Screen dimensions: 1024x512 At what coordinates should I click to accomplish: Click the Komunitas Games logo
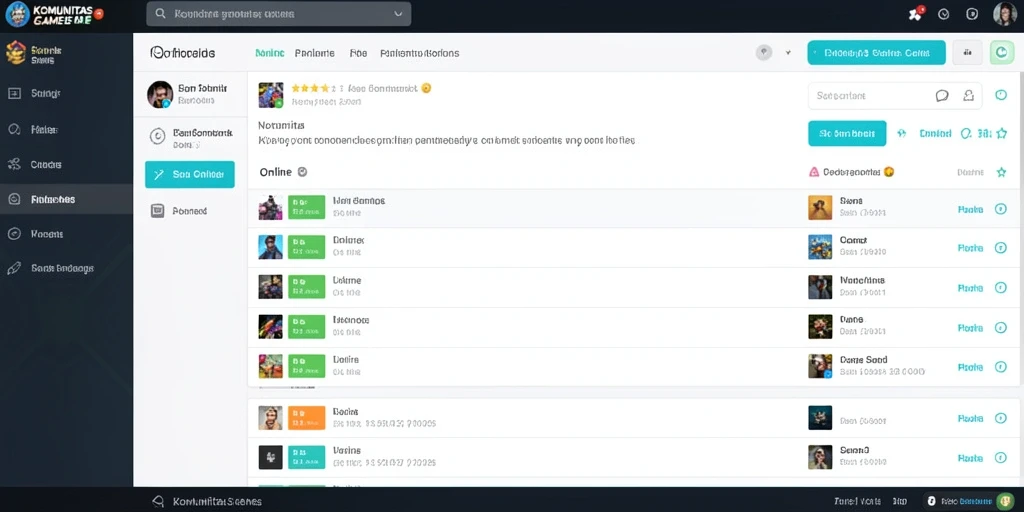[x=54, y=14]
